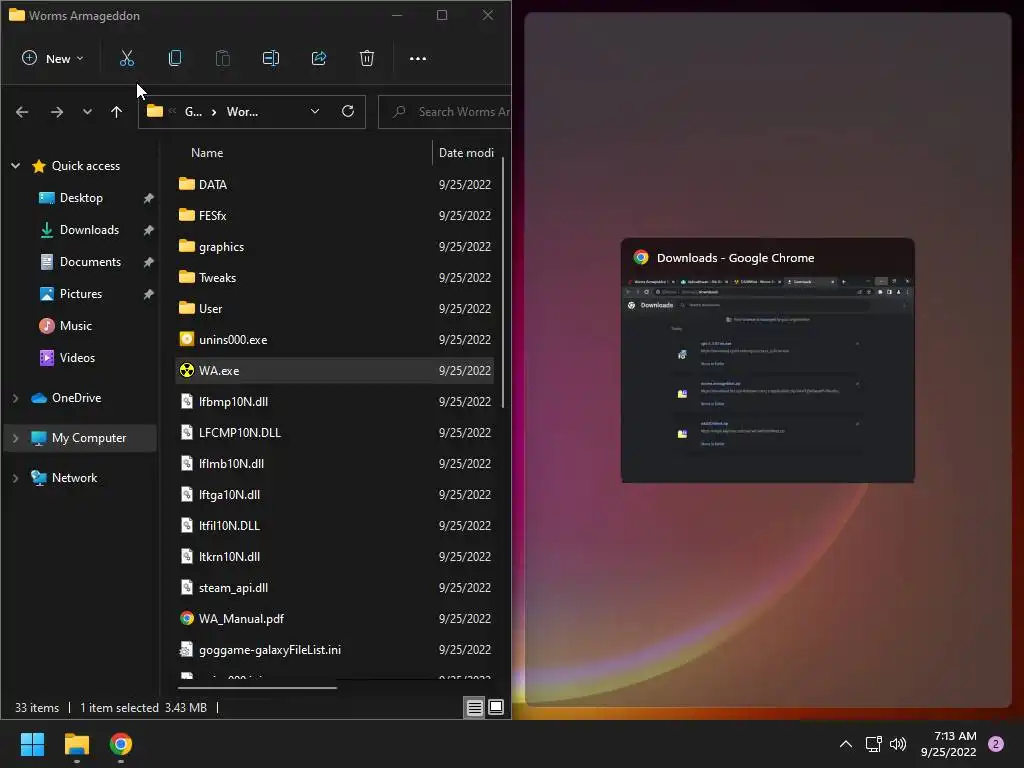This screenshot has width=1024, height=768.
Task: Switch to Large icons view layout
Action: [x=496, y=707]
